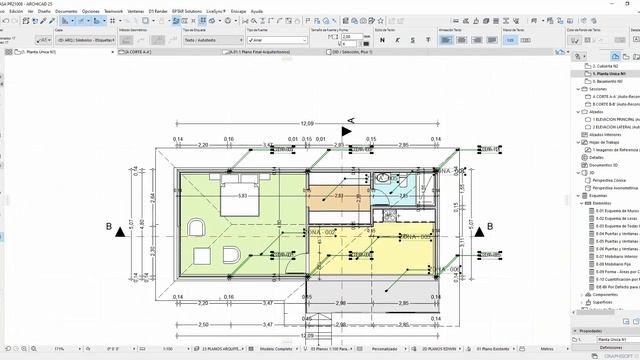
Task: Switch navigator to View Map icon
Action: [626, 57]
